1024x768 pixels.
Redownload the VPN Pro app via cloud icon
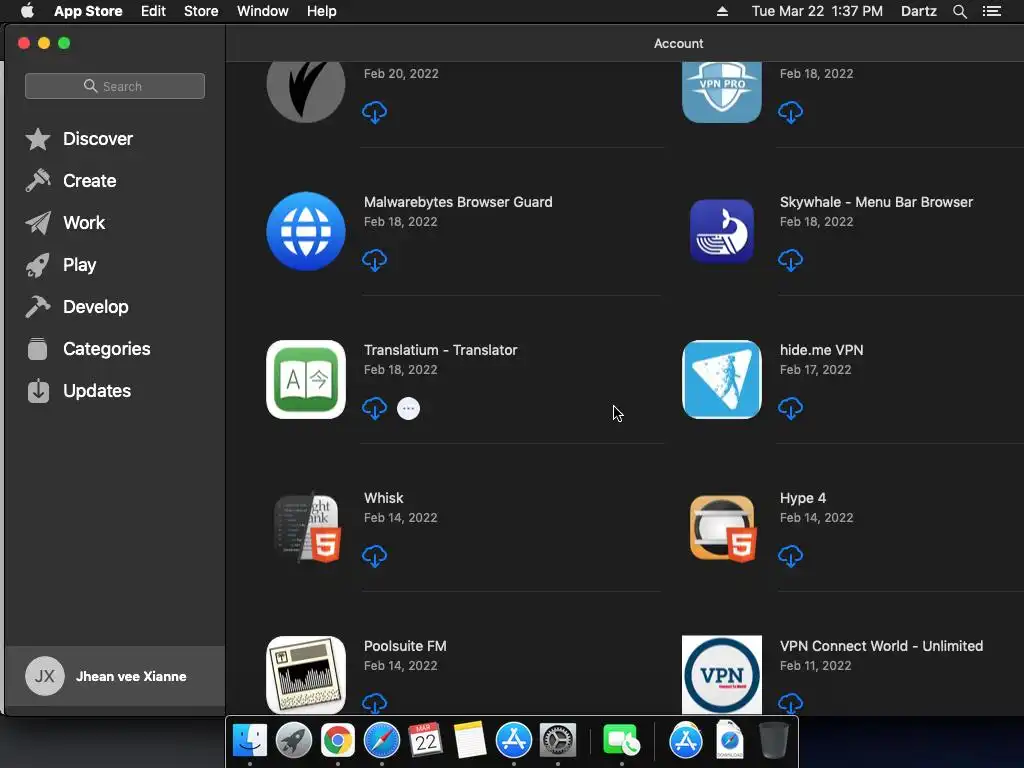click(x=790, y=112)
